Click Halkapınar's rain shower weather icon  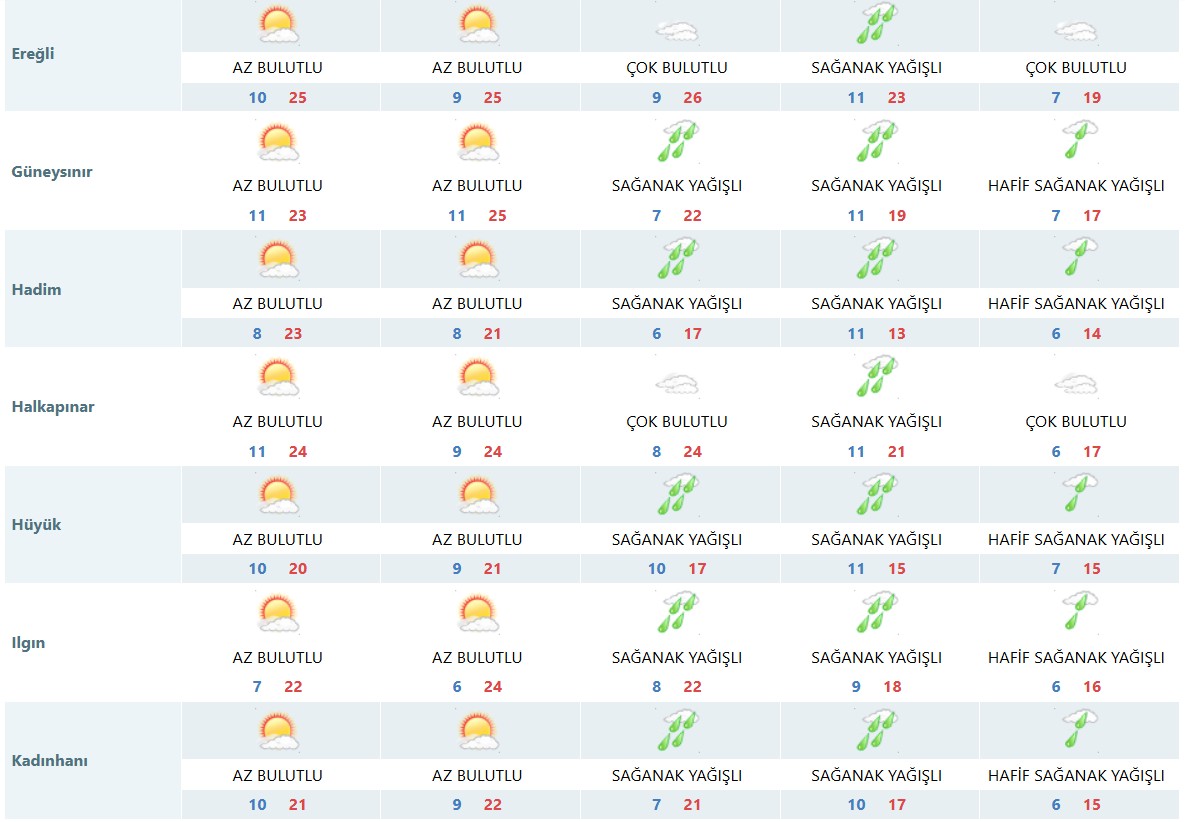click(x=877, y=377)
